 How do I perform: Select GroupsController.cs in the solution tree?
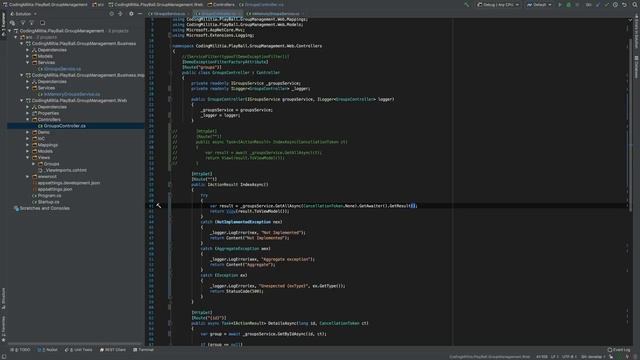click(x=64, y=126)
